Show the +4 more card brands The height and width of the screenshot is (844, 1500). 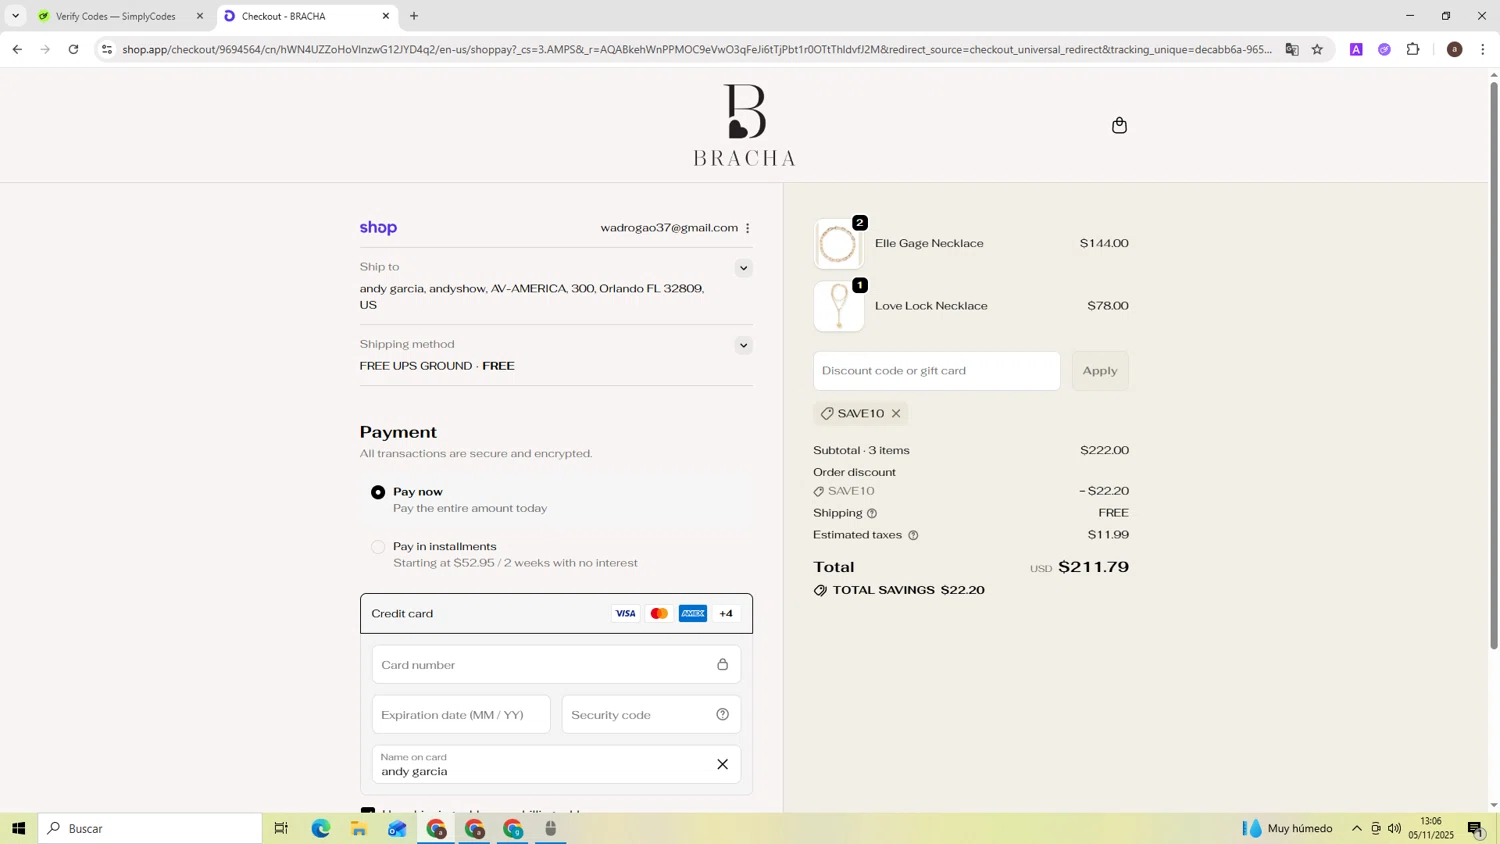[726, 614]
